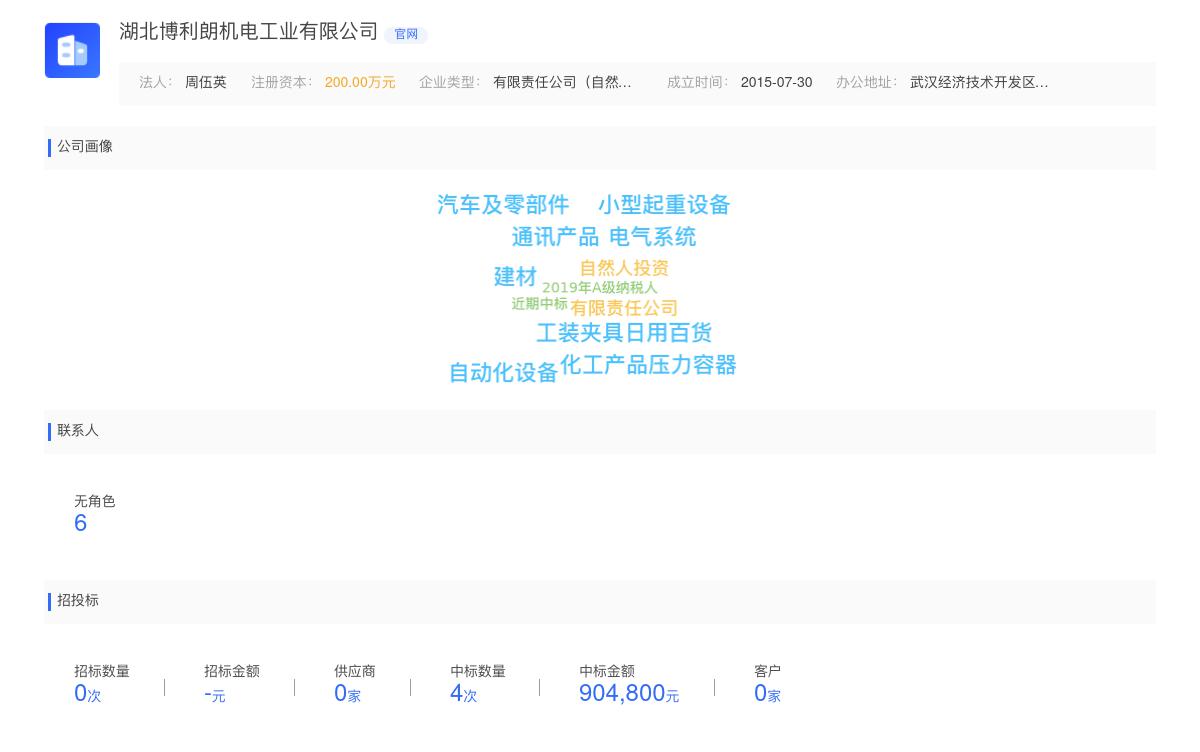
Task: Select word cloud tag 通讯产品
Action: [x=555, y=237]
